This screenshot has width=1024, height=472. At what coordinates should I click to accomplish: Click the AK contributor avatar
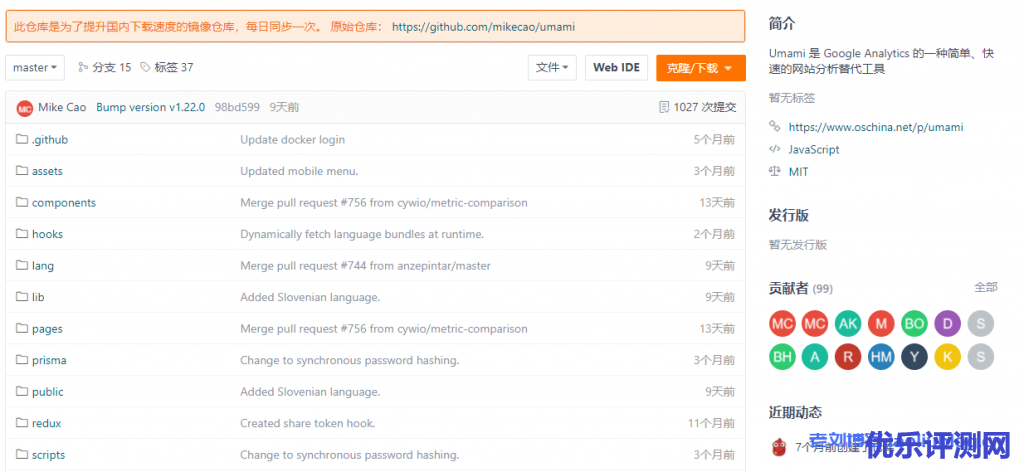[x=847, y=323]
